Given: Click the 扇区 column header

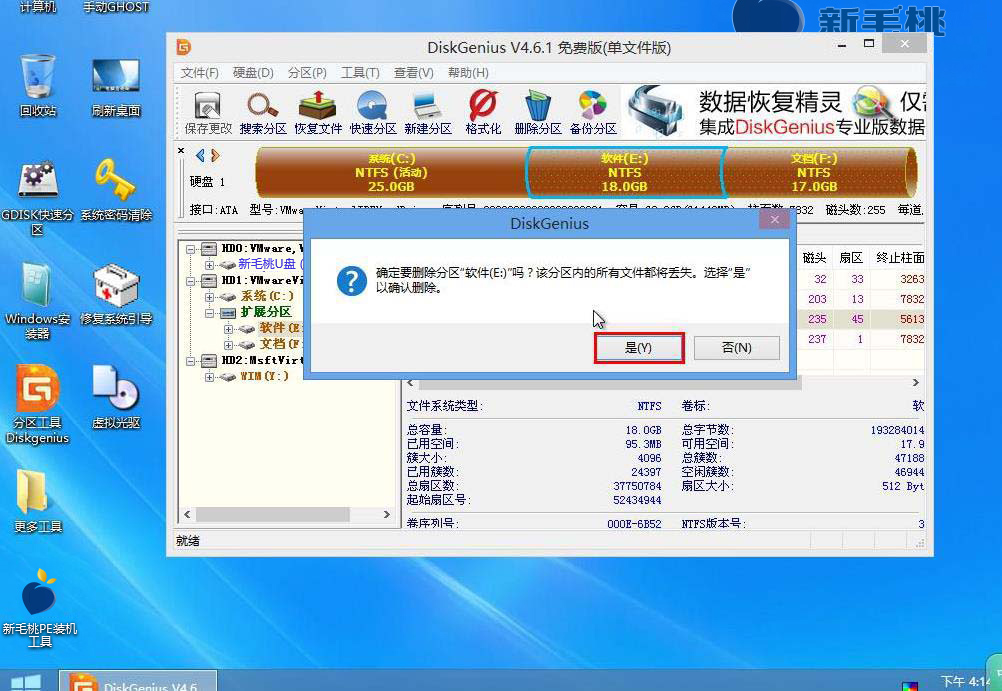Looking at the screenshot, I should click(x=851, y=258).
